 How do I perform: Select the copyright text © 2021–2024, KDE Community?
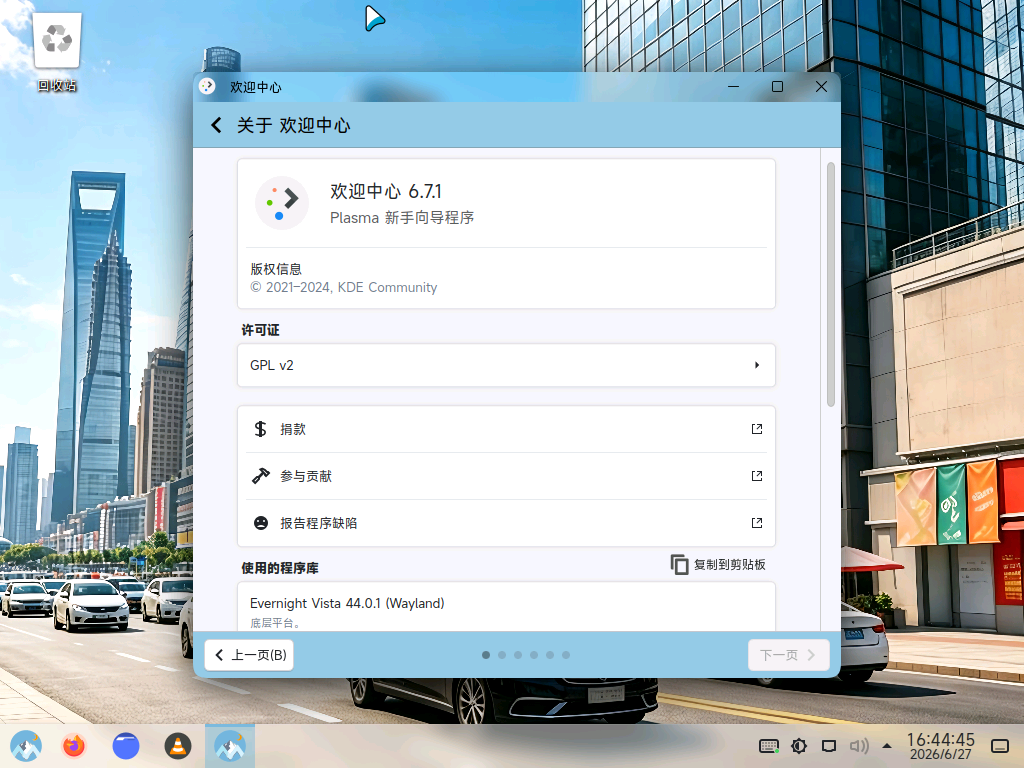344,287
